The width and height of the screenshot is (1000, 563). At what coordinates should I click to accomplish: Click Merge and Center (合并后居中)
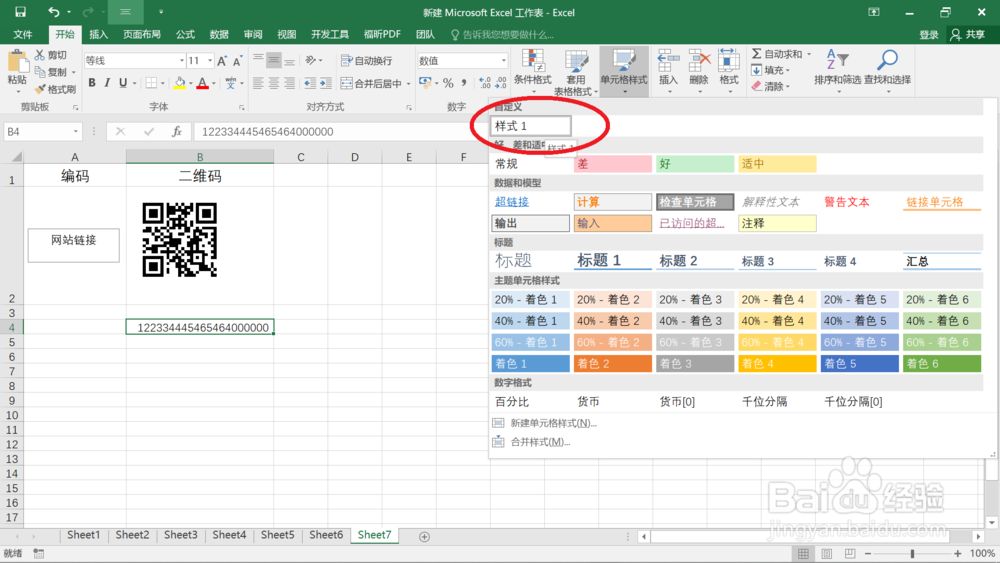click(x=371, y=83)
